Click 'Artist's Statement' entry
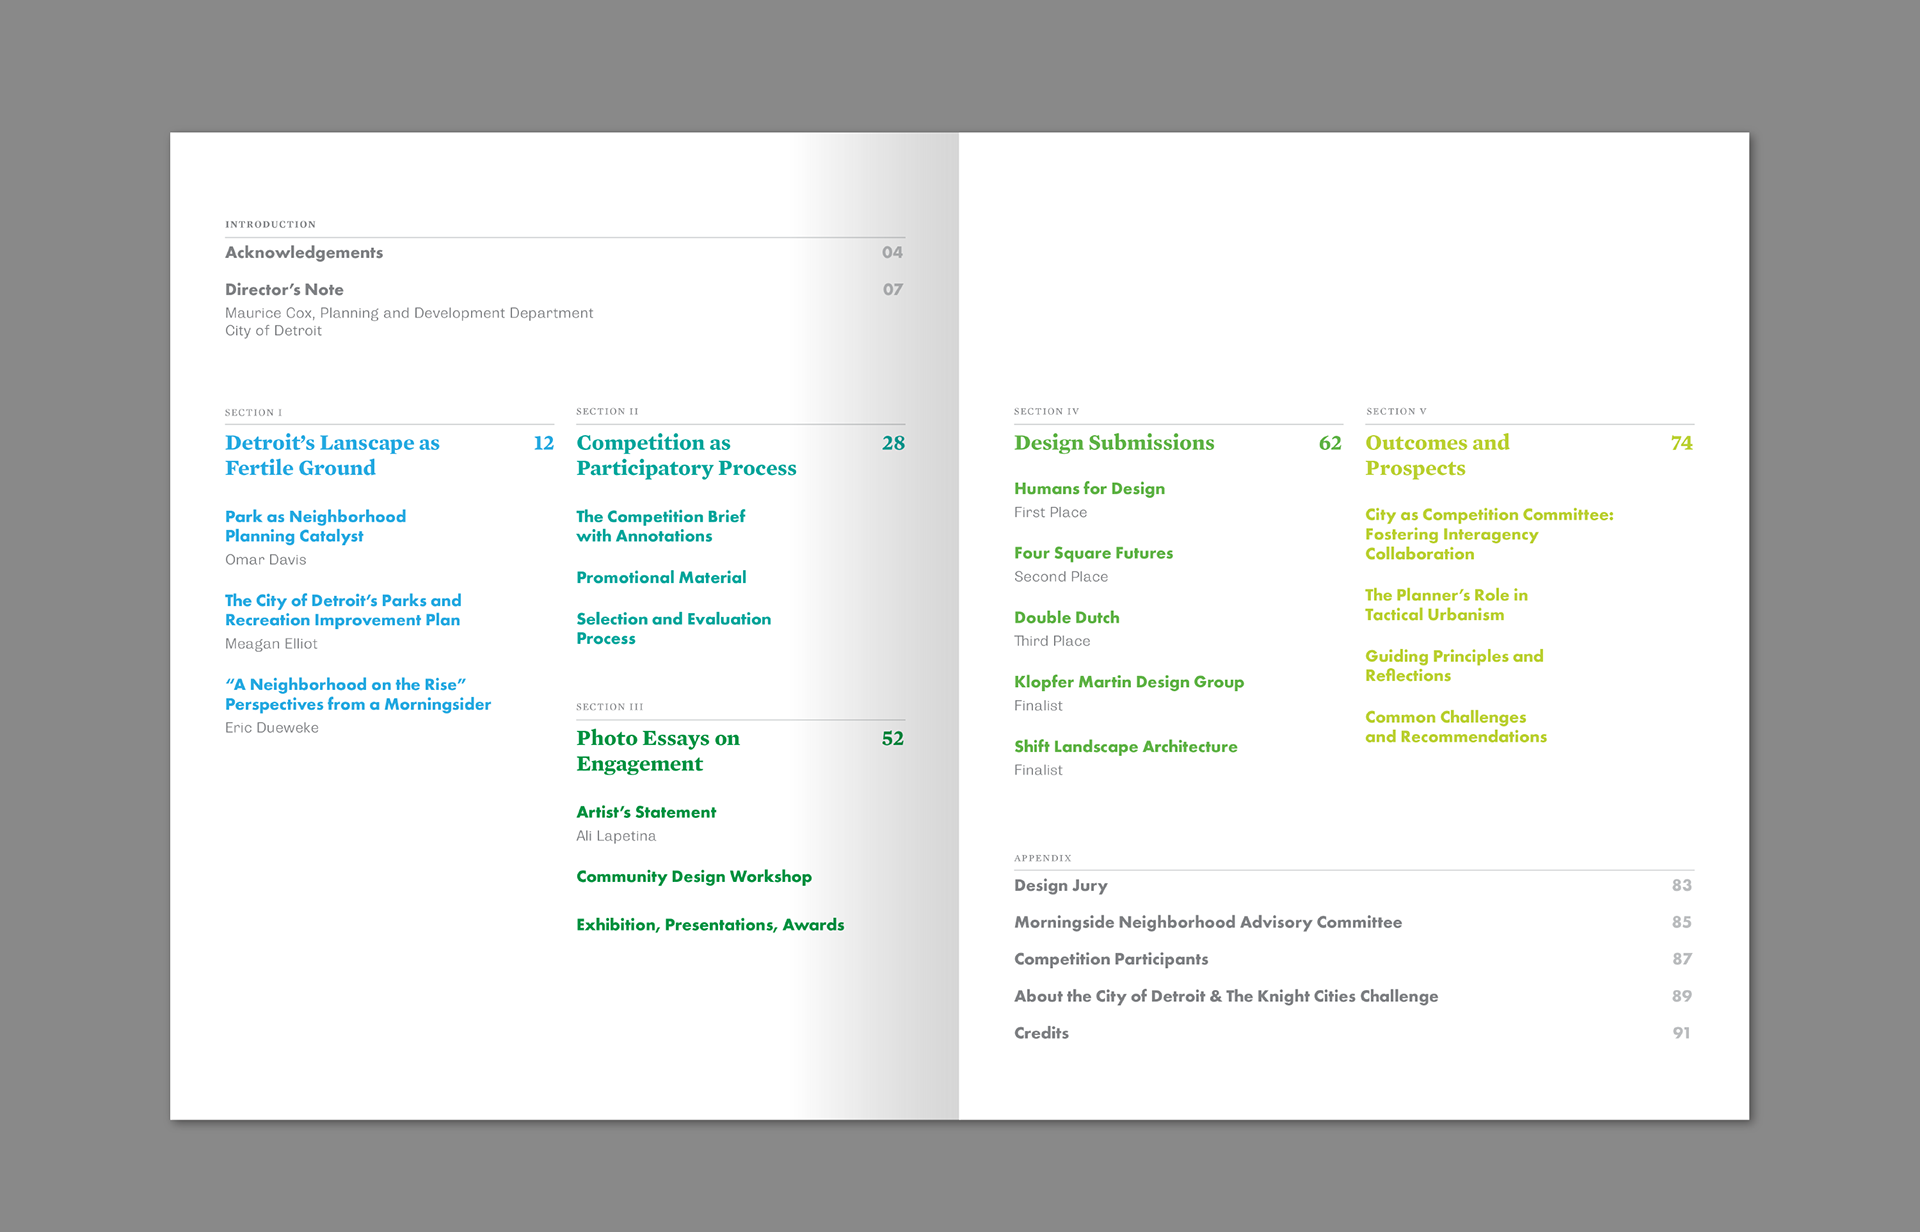 pyautogui.click(x=646, y=812)
